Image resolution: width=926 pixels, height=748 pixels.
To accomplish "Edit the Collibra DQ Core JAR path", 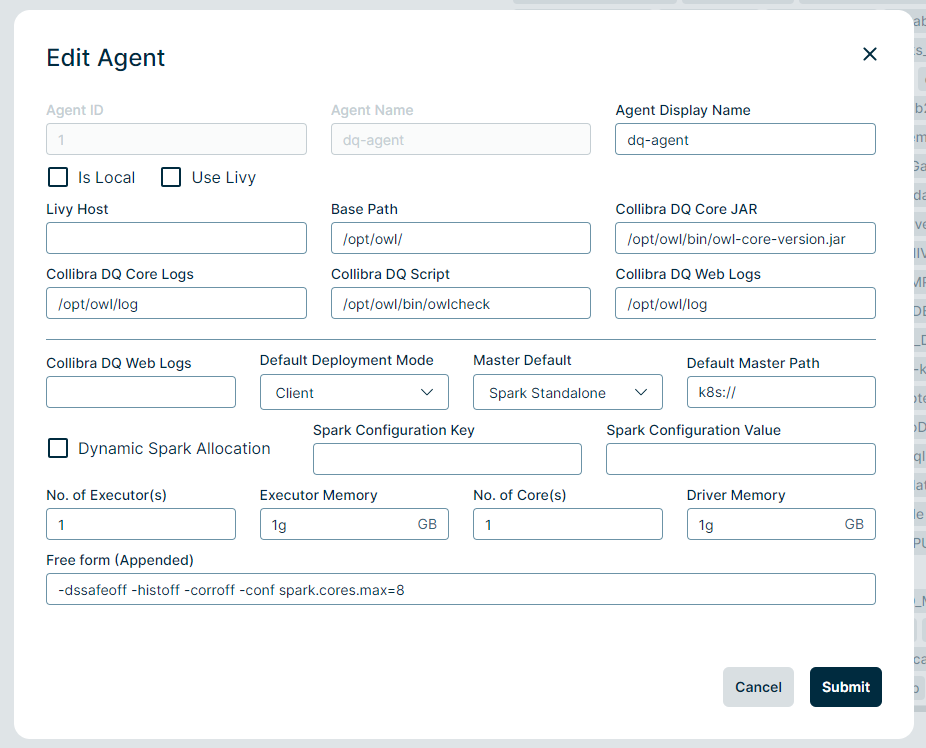I will [744, 238].
